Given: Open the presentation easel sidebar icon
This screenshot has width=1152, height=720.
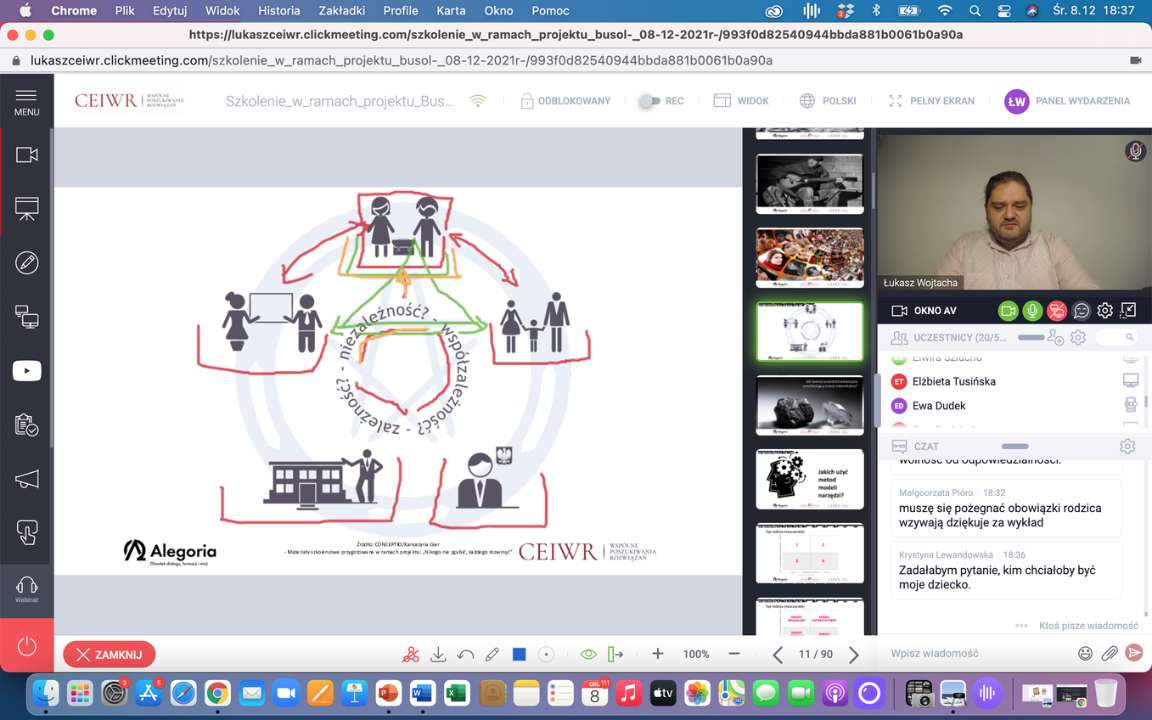Looking at the screenshot, I should click(27, 209).
